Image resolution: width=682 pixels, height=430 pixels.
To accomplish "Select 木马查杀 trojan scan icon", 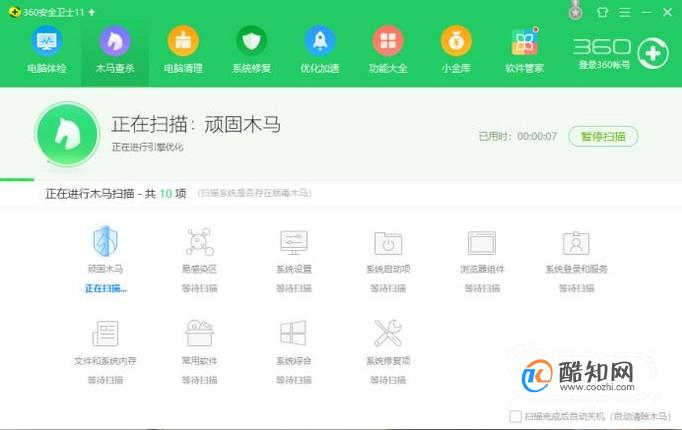I will (x=115, y=41).
